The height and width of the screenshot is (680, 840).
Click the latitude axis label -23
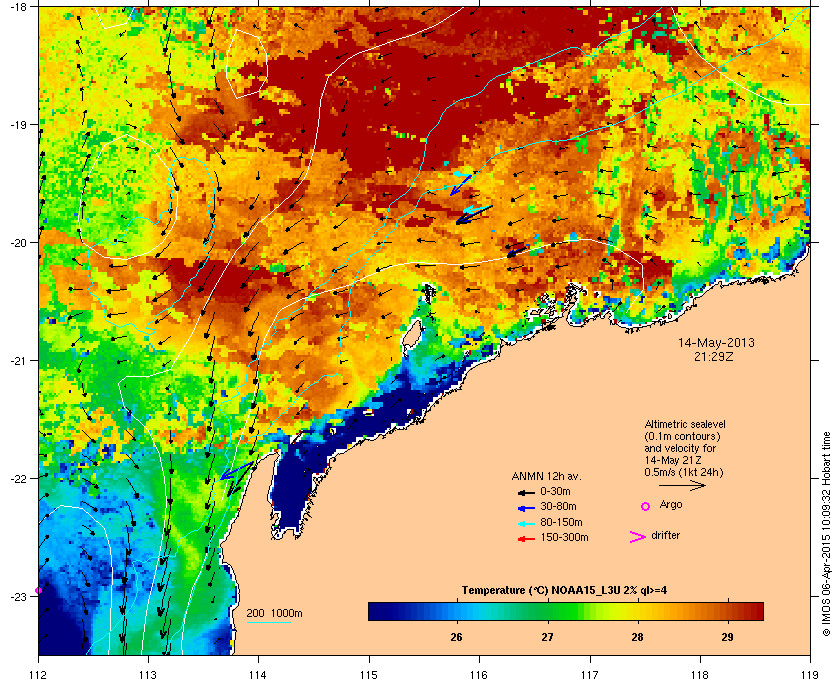click(x=18, y=596)
